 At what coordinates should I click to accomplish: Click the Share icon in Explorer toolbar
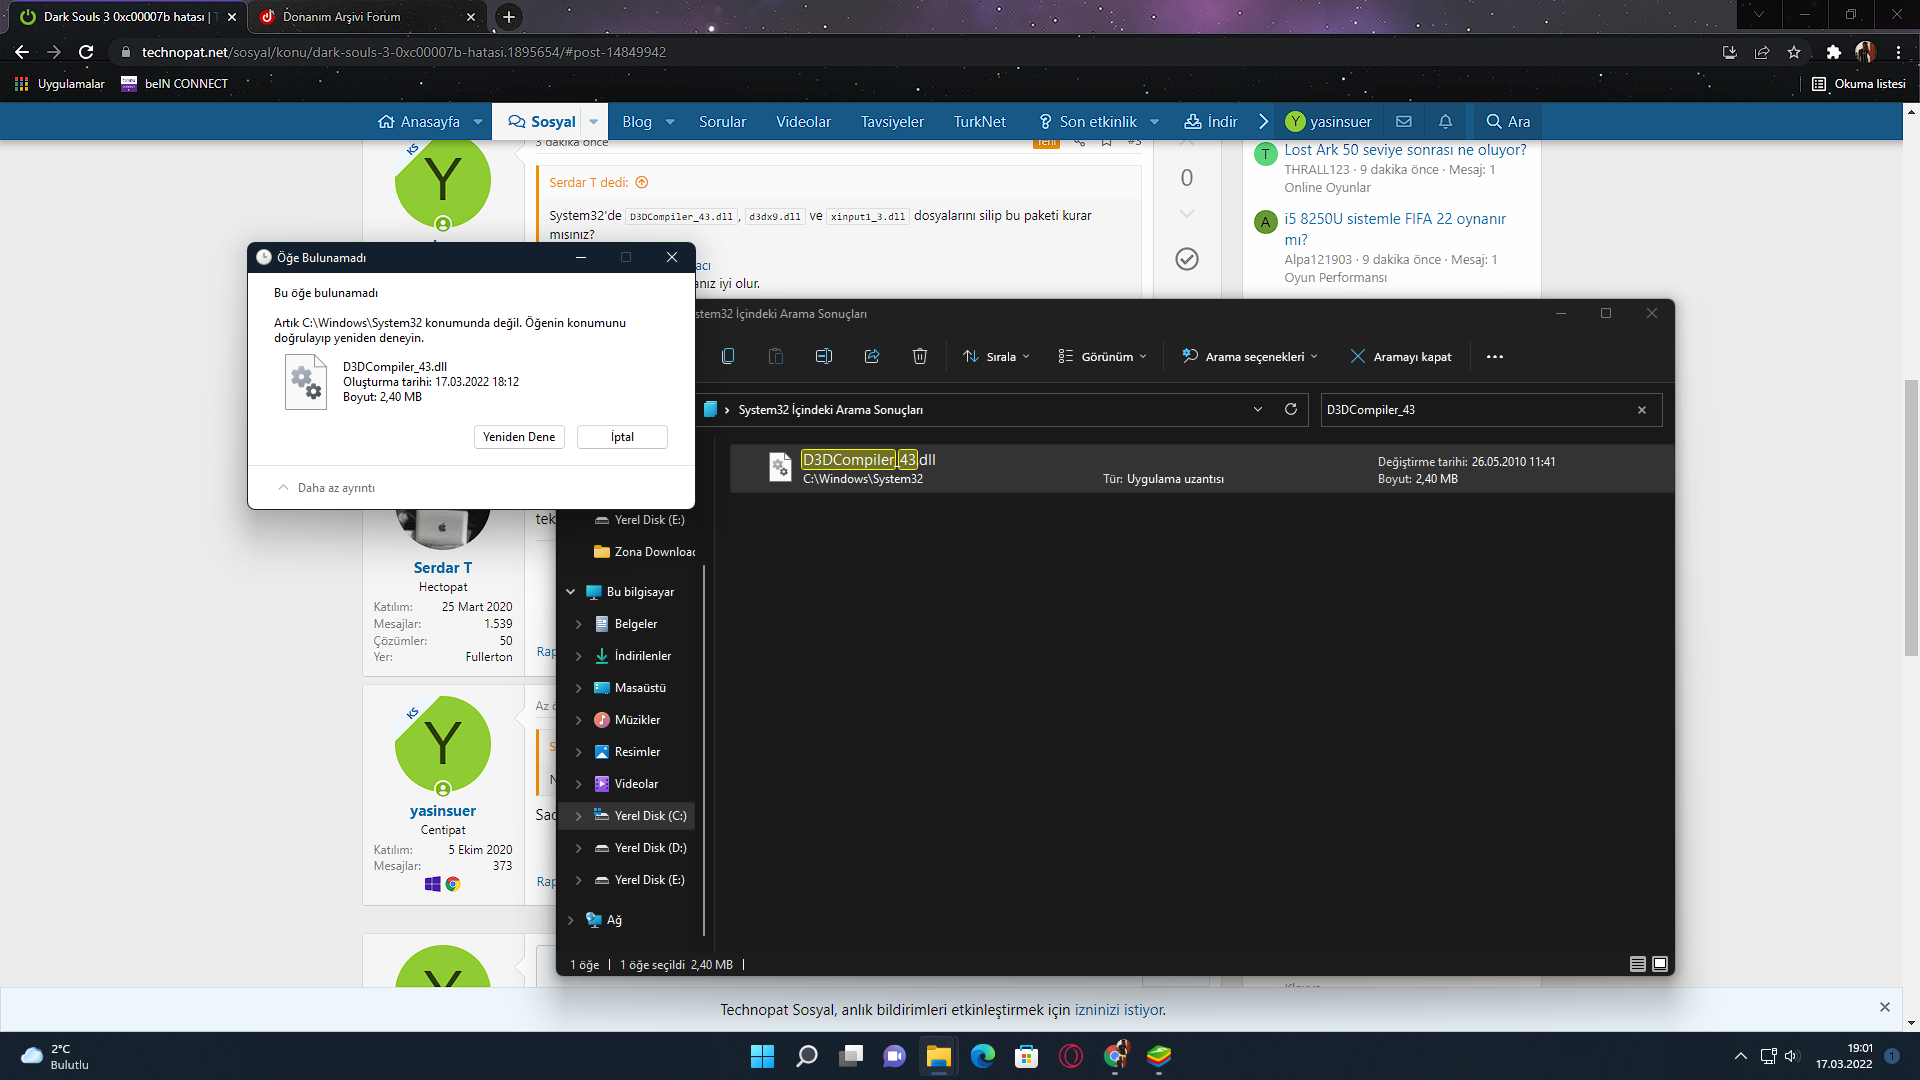click(871, 356)
